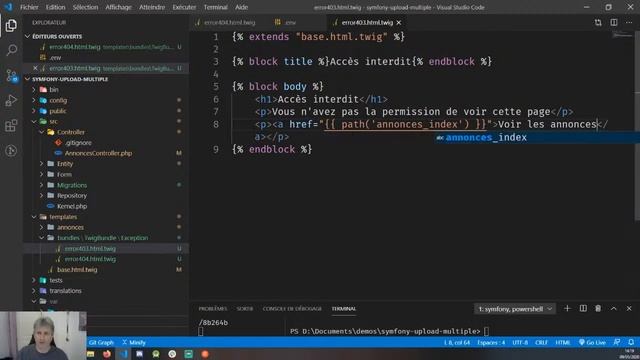Viewport: 640px width, 360px height.
Task: Kill the terminal with trash icon
Action: click(598, 309)
